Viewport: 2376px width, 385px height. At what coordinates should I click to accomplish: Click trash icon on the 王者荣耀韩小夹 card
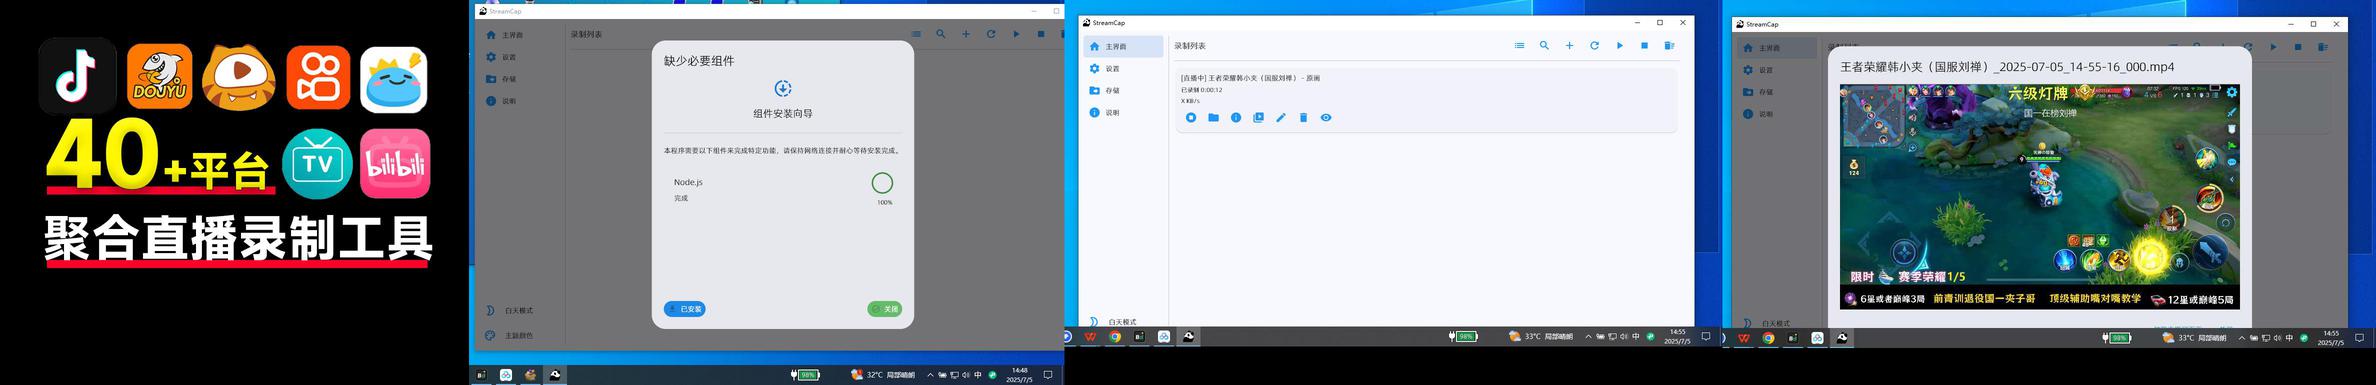pyautogui.click(x=1303, y=118)
